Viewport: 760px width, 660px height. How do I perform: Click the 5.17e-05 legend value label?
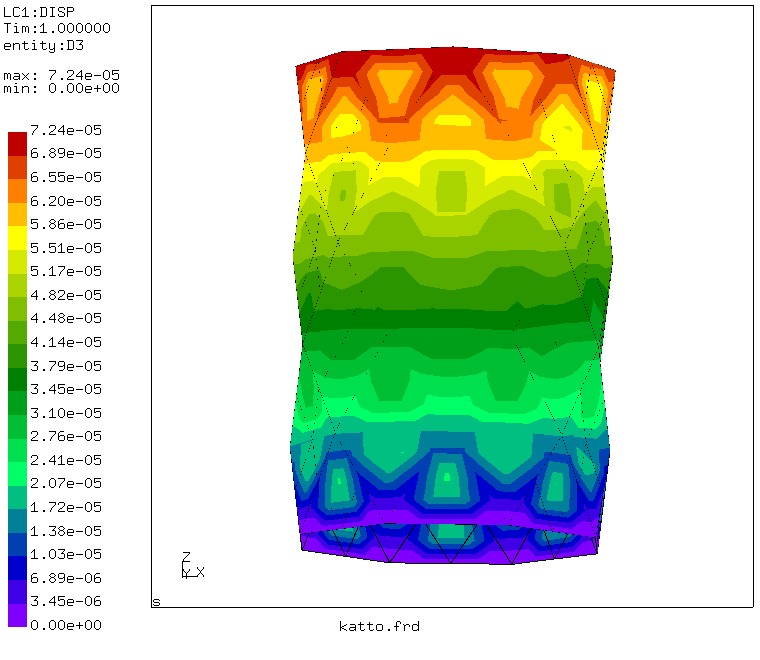pos(66,271)
